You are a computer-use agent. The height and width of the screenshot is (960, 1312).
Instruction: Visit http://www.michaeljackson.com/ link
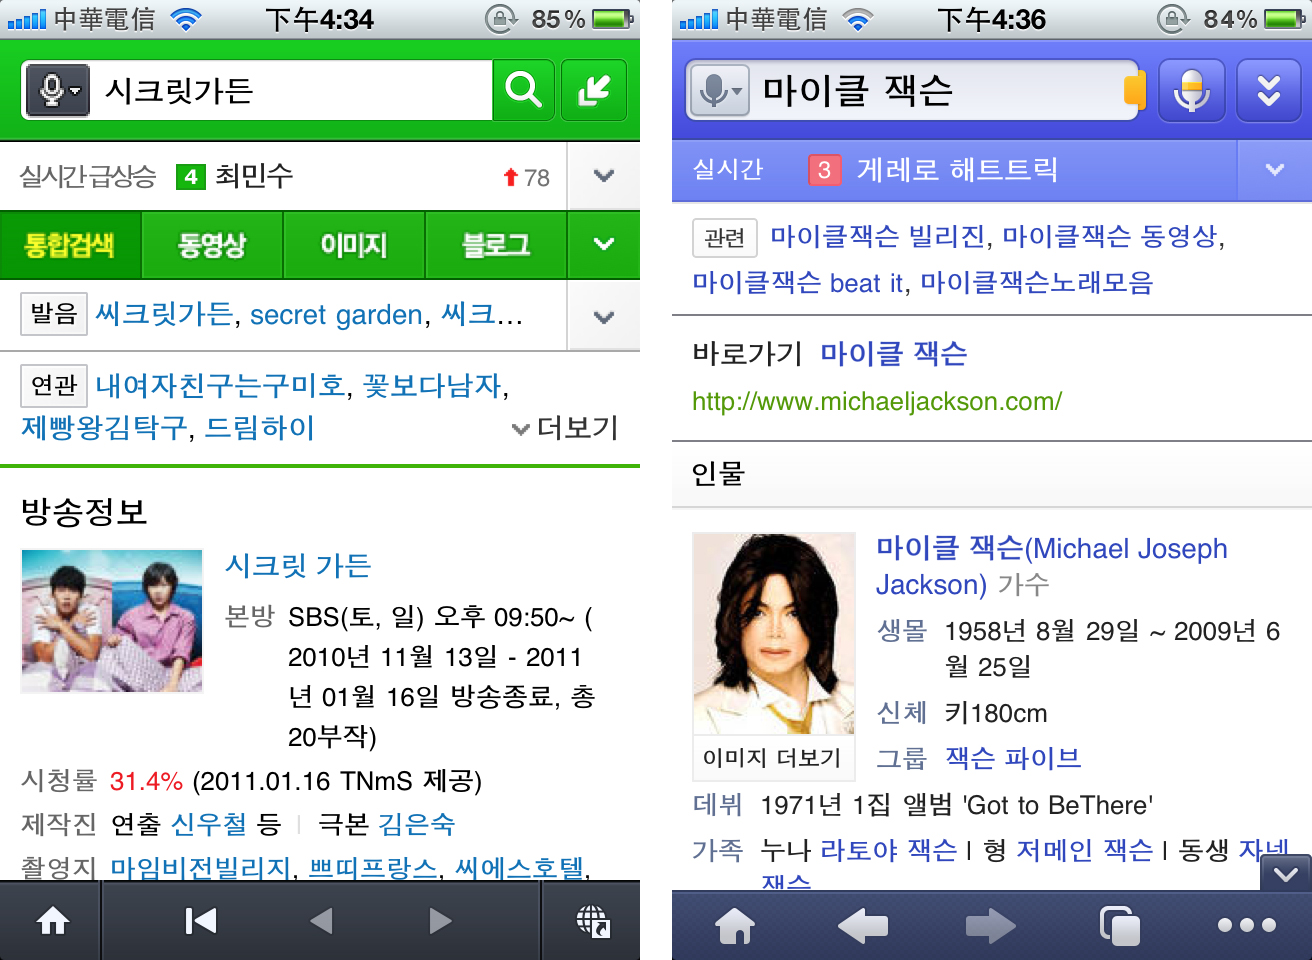[877, 401]
